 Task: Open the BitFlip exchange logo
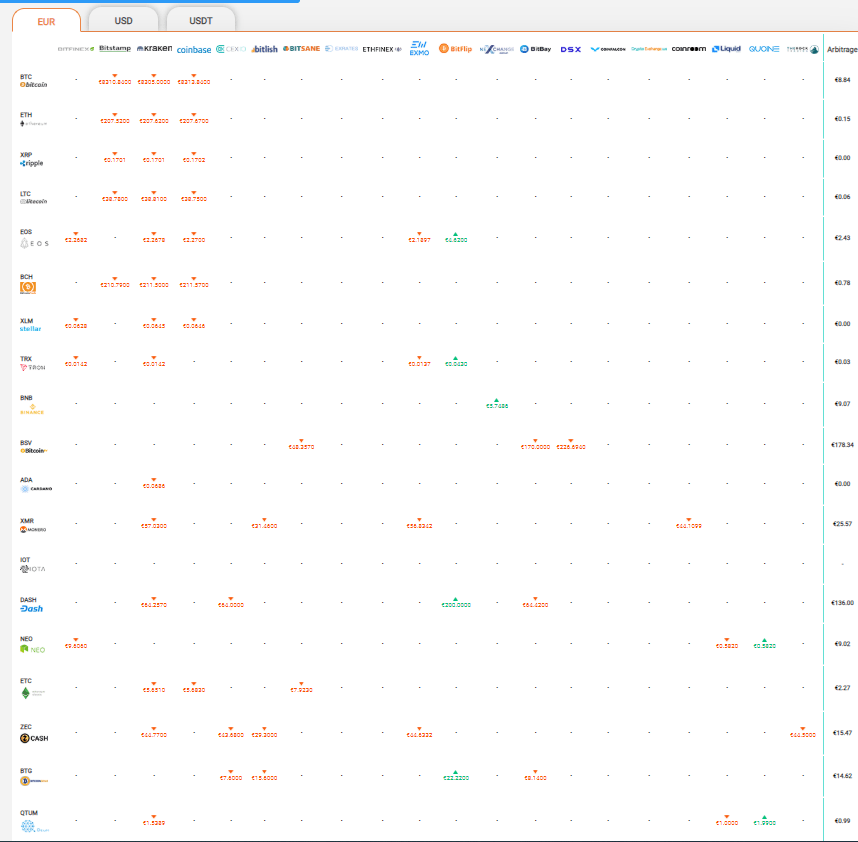(x=455, y=49)
